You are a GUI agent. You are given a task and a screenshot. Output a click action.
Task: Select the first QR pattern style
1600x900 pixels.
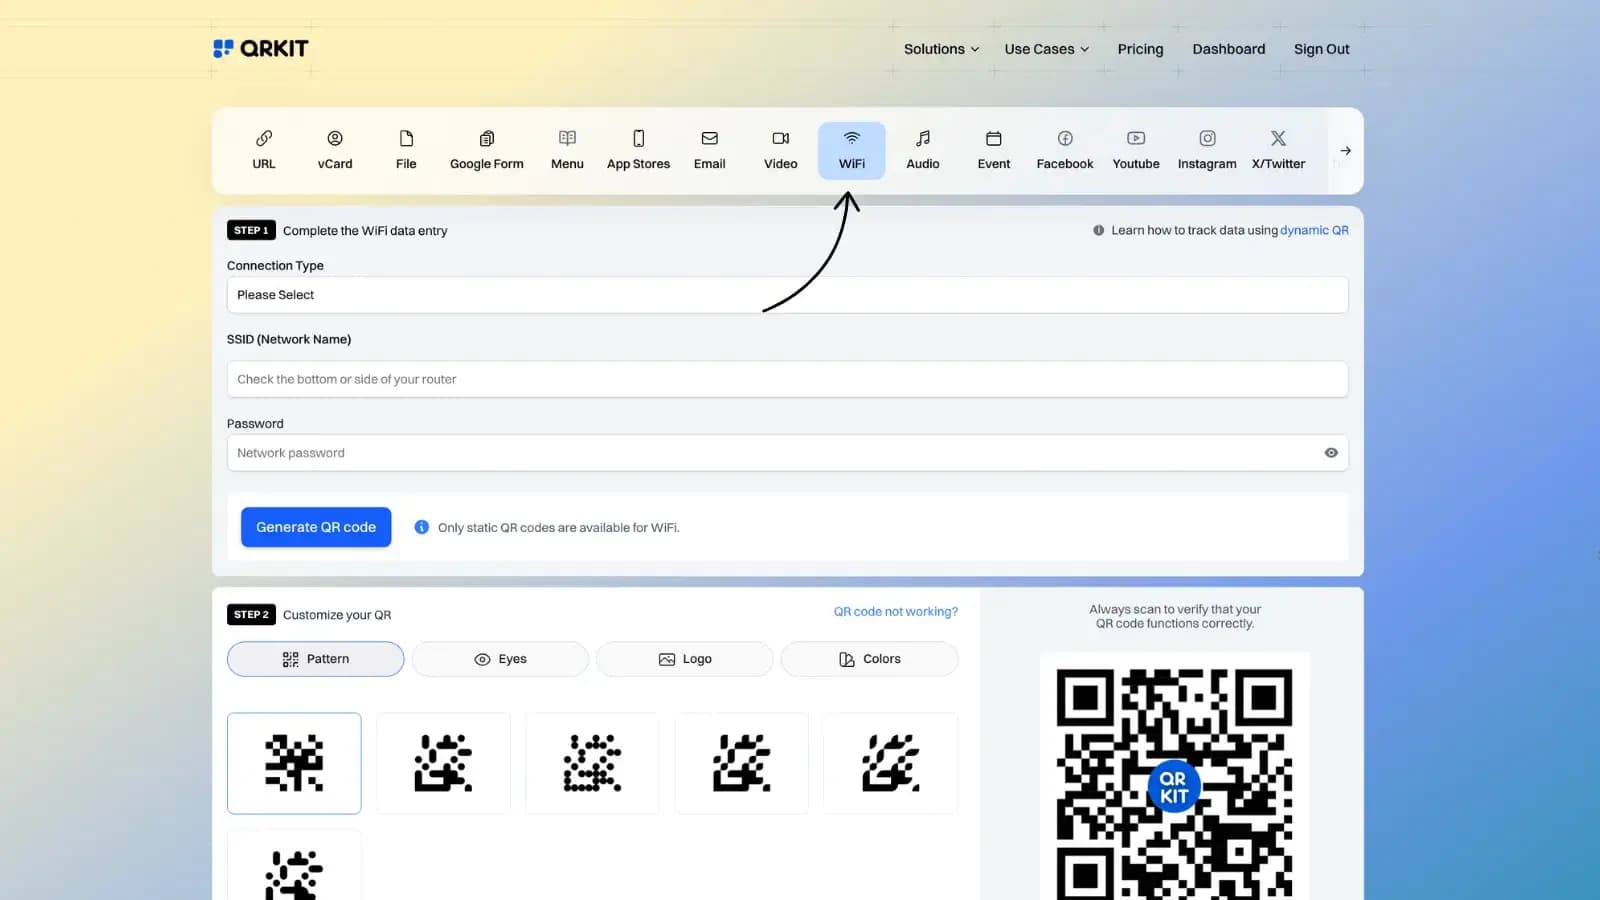point(294,763)
